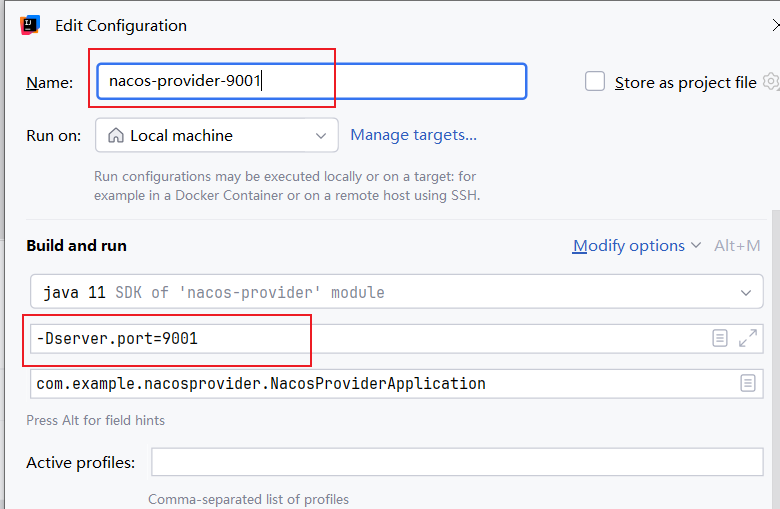Click the IntelliJ IDEA logo icon
The height and width of the screenshot is (509, 780).
pos(30,25)
